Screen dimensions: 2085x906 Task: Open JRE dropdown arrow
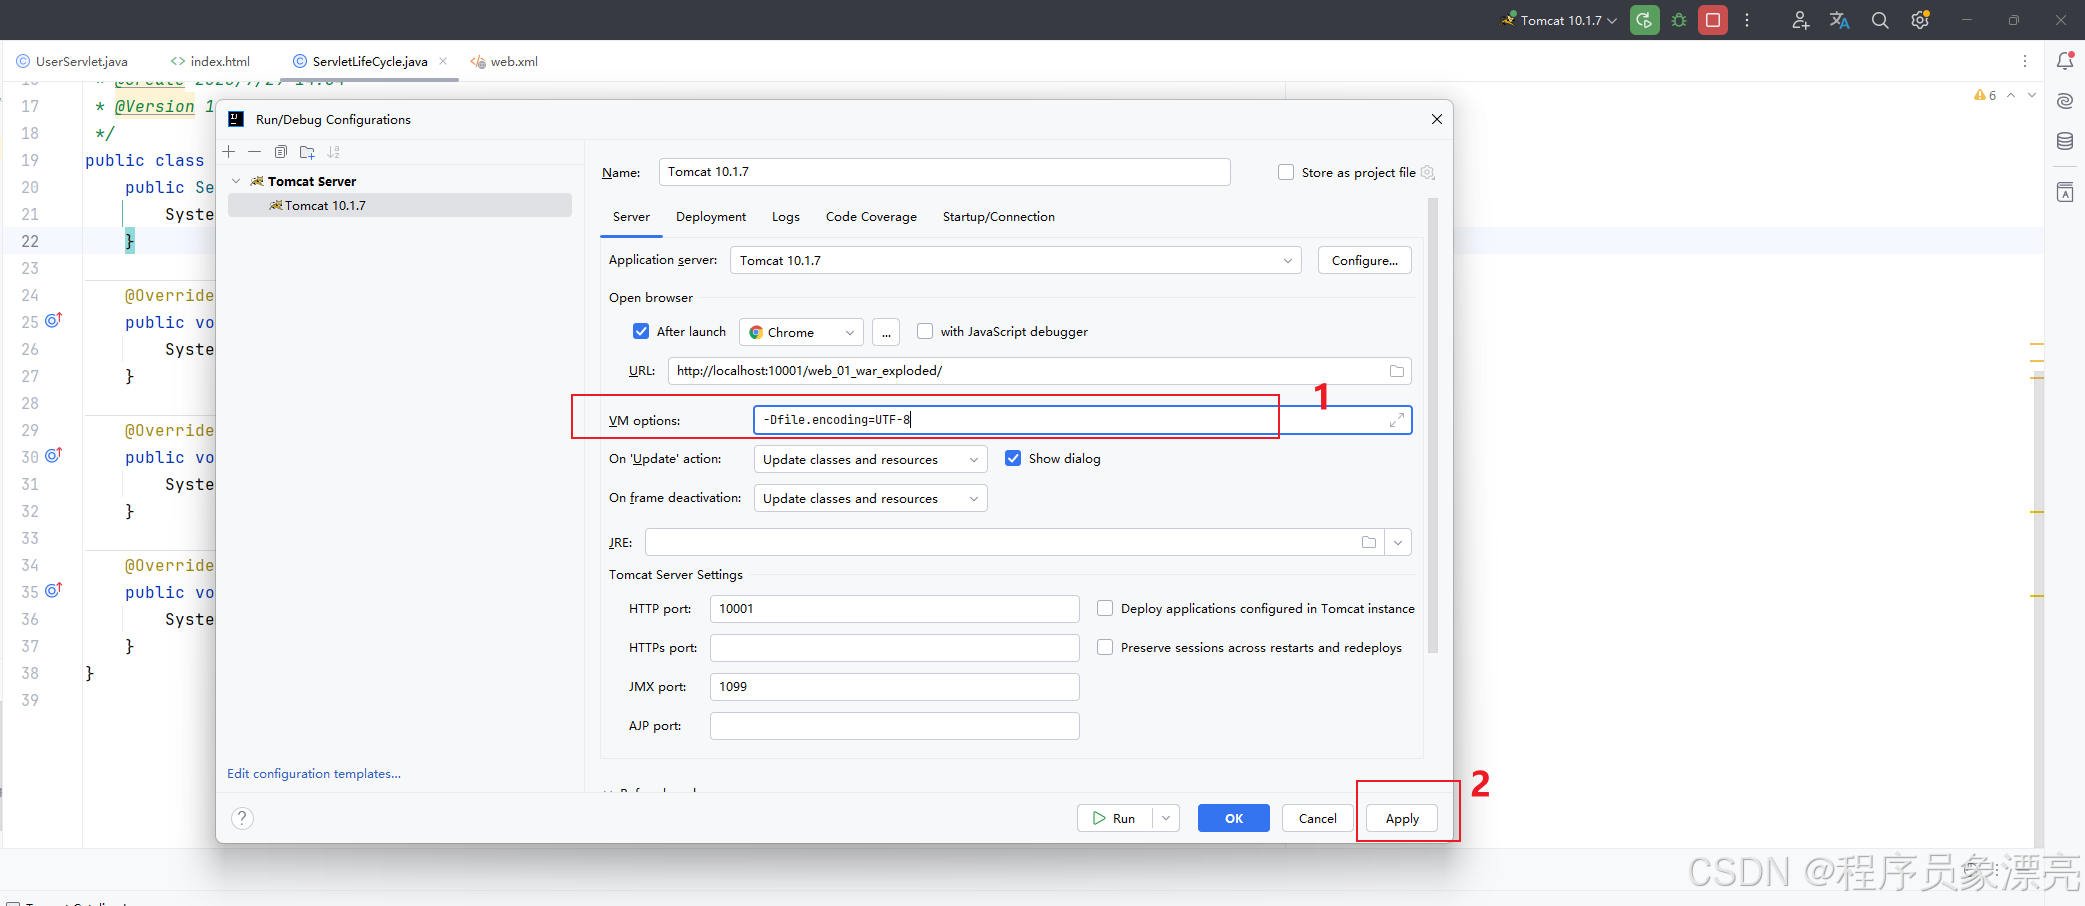(1398, 542)
